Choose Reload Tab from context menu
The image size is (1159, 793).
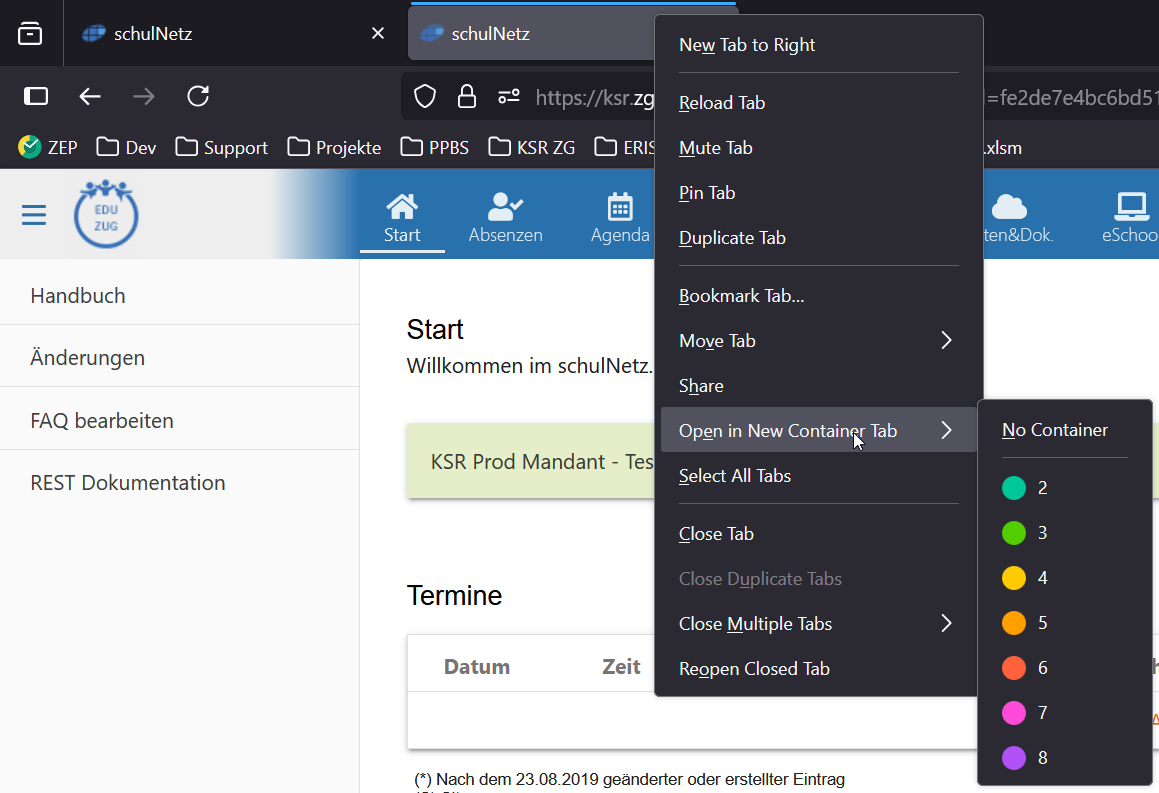coord(819,103)
